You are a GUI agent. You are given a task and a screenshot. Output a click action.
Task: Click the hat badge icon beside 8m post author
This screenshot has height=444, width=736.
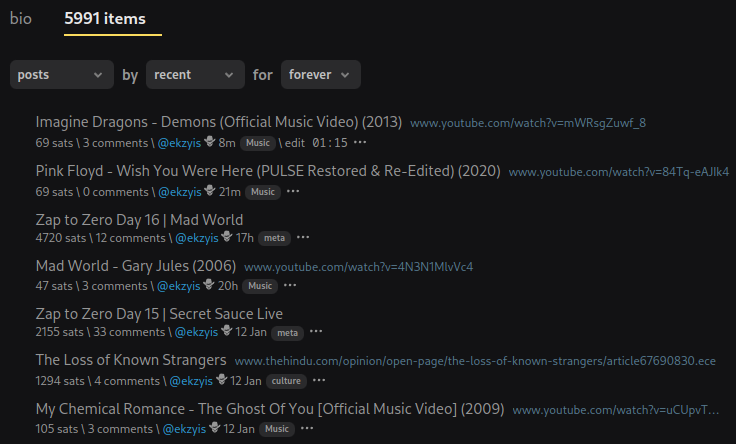click(x=210, y=142)
